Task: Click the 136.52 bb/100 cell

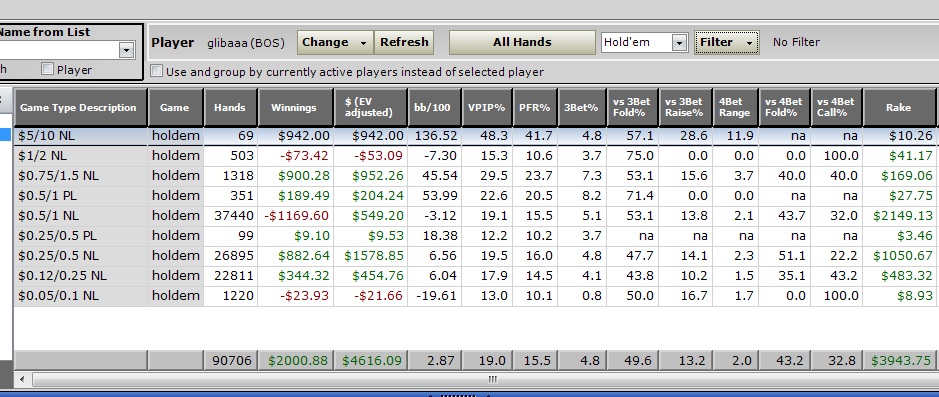Action: click(x=435, y=136)
